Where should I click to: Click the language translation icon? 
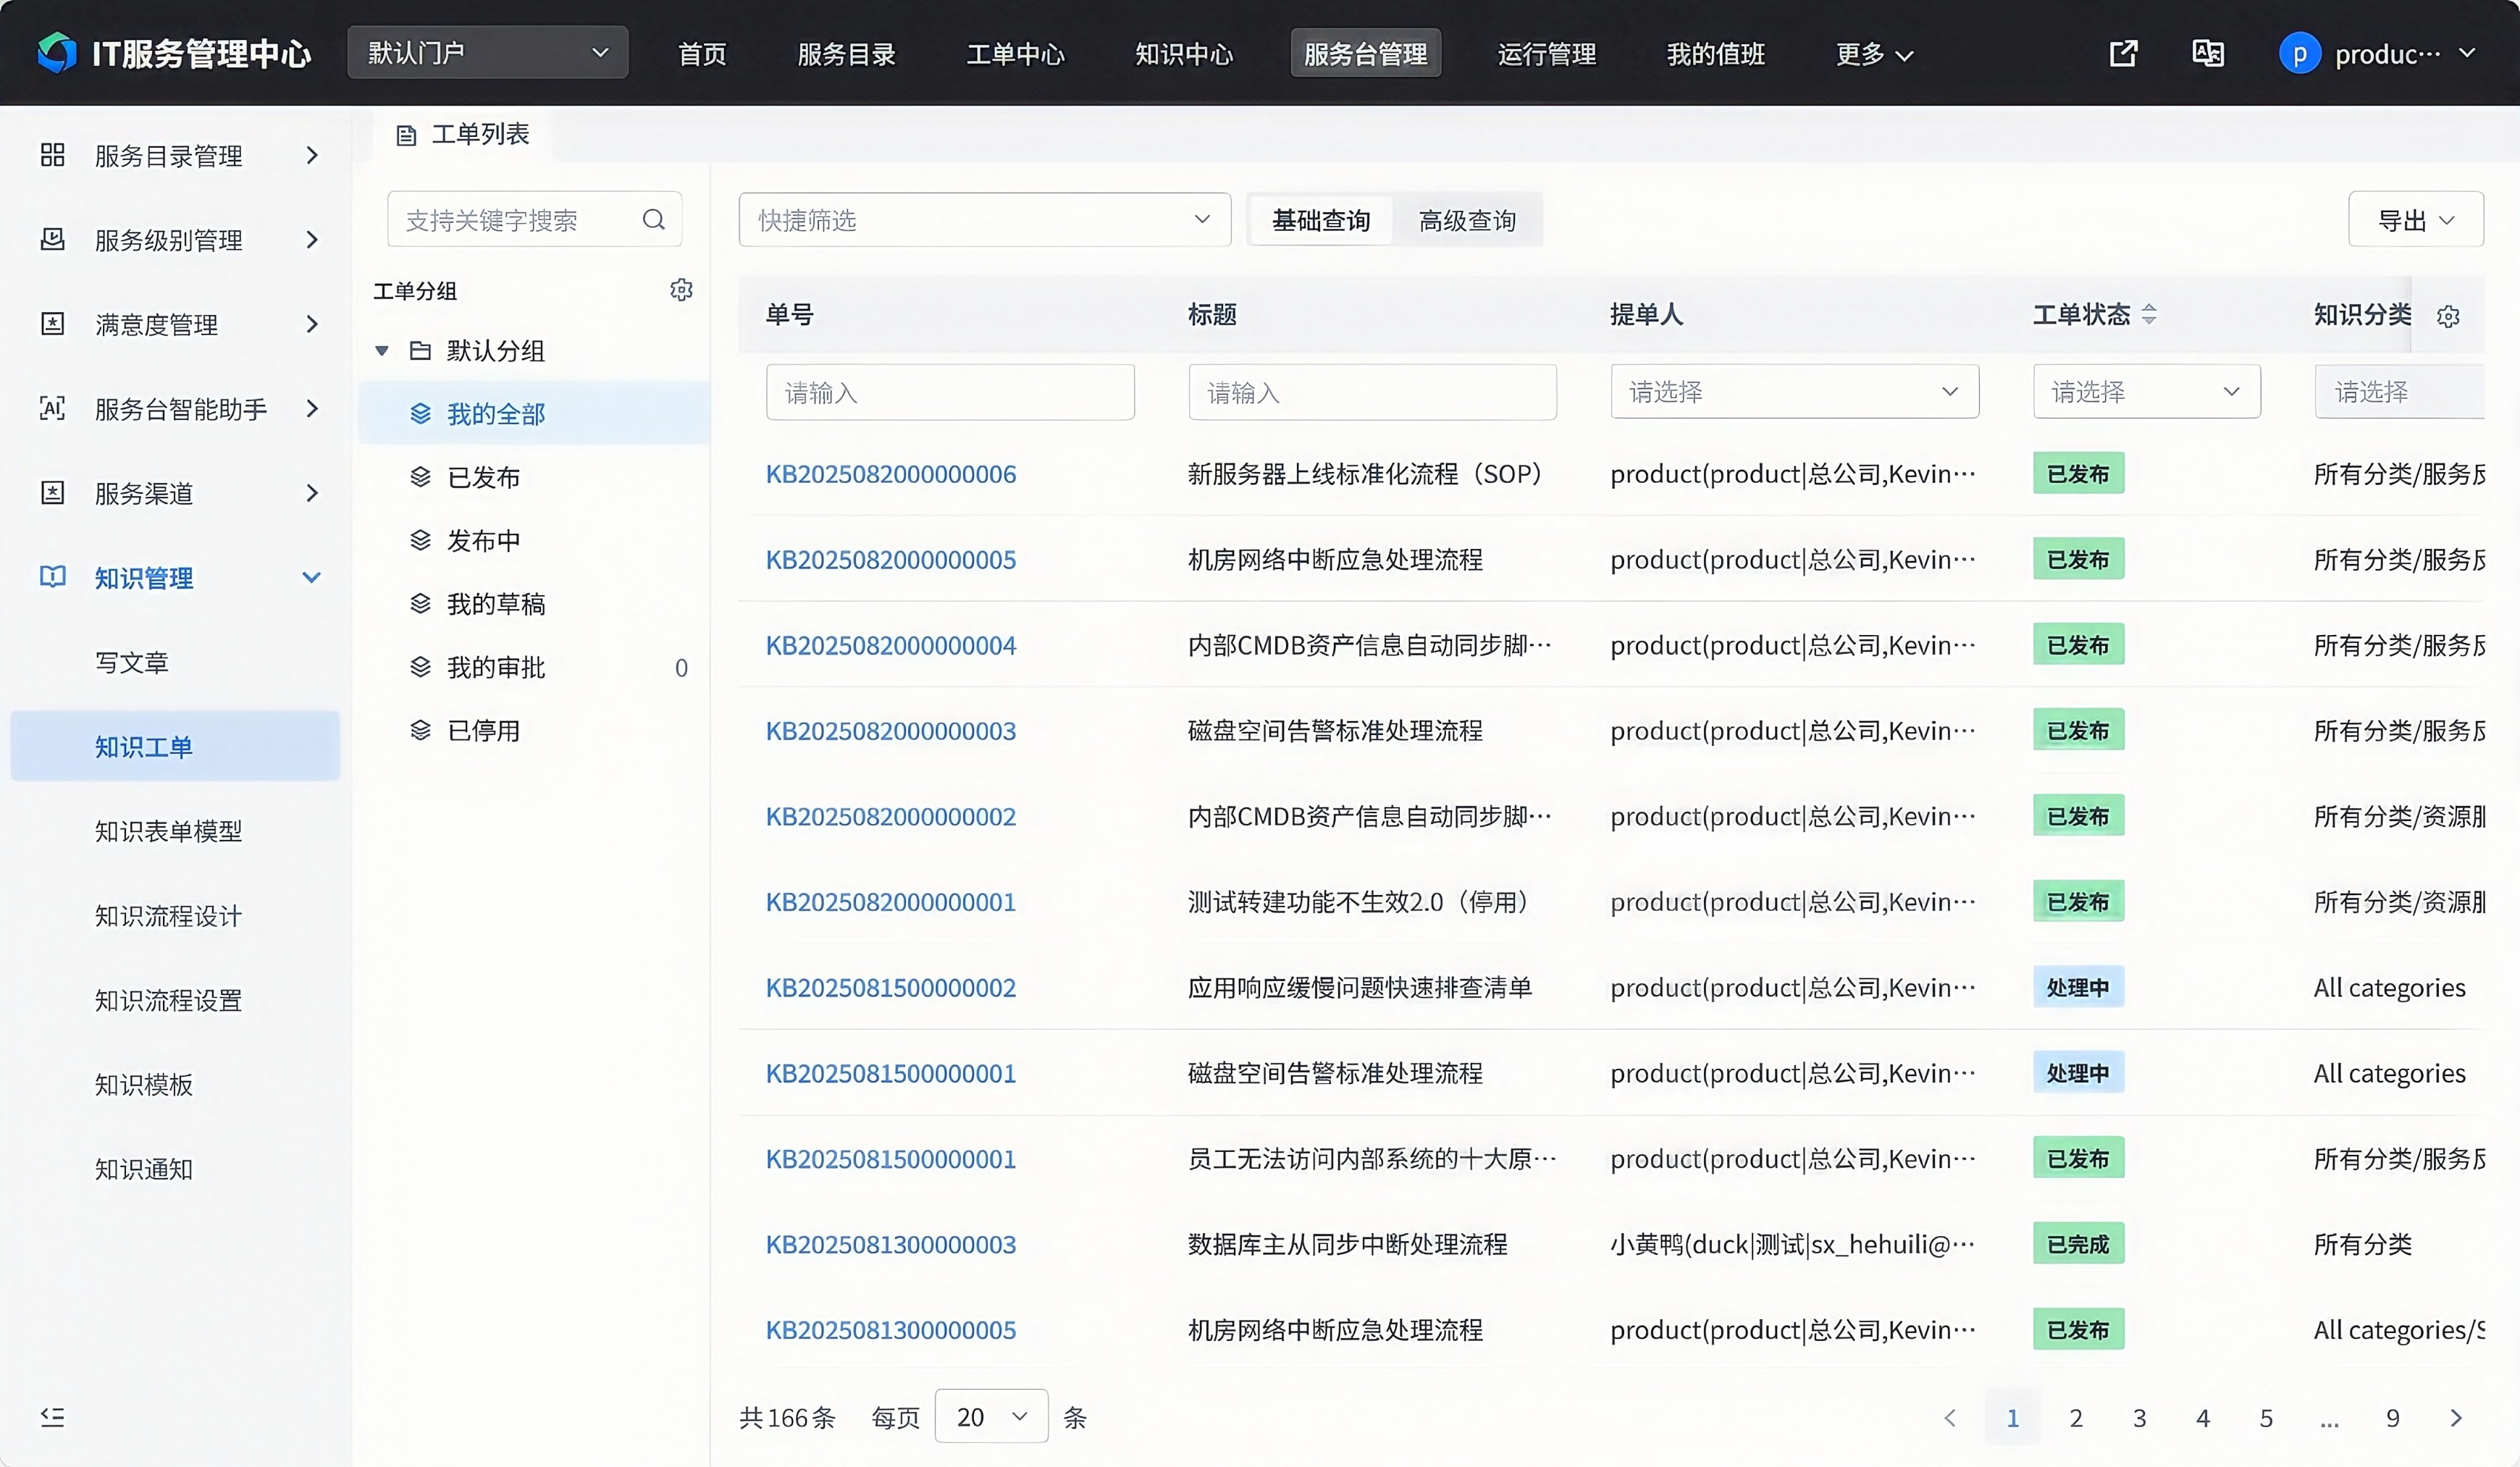click(x=2207, y=53)
